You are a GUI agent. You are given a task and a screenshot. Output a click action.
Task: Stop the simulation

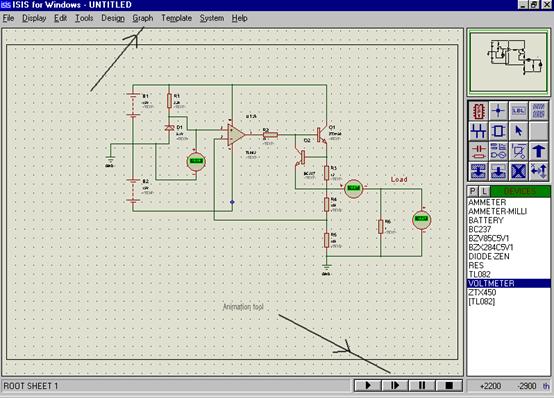coord(449,385)
